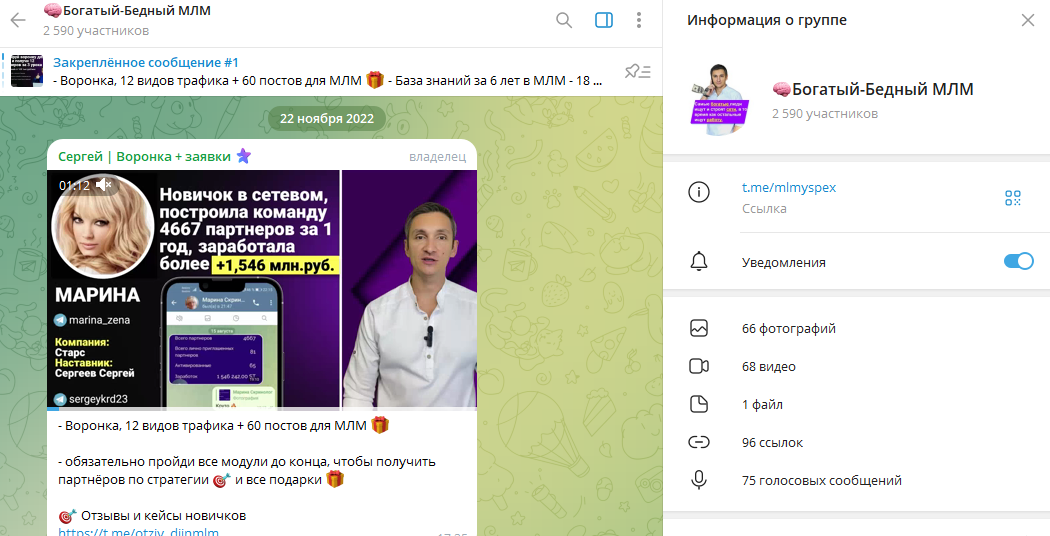Click the photos icon in group info

698,328
